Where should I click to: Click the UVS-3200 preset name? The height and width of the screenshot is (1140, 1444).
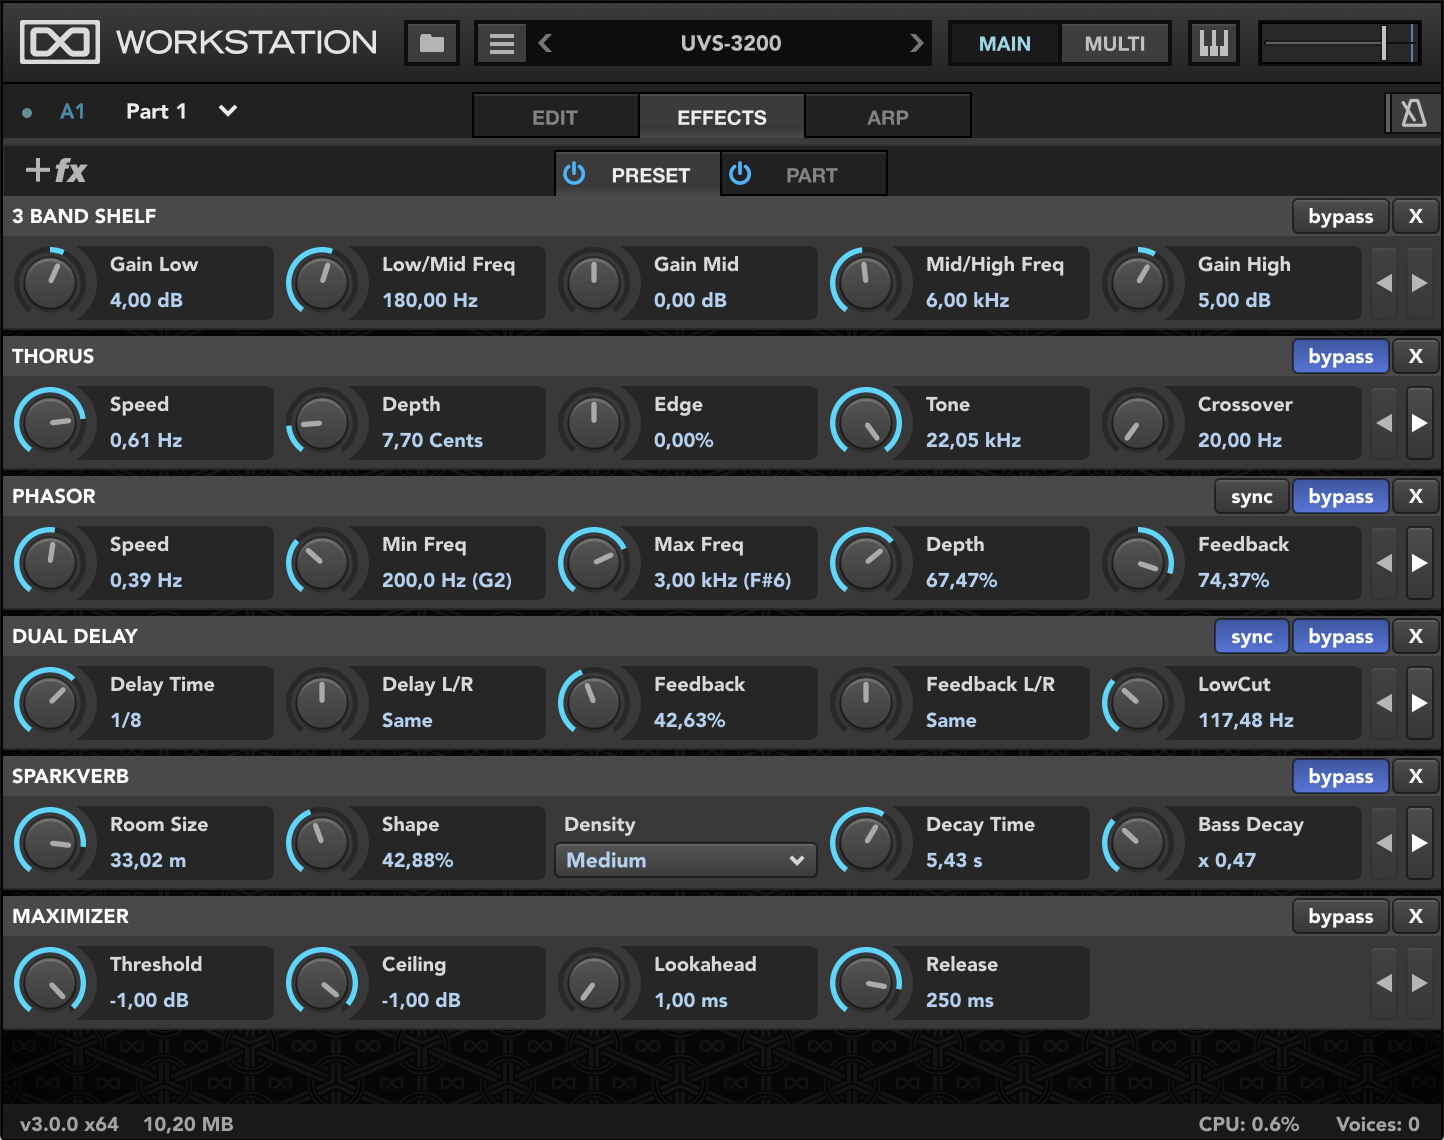click(731, 43)
